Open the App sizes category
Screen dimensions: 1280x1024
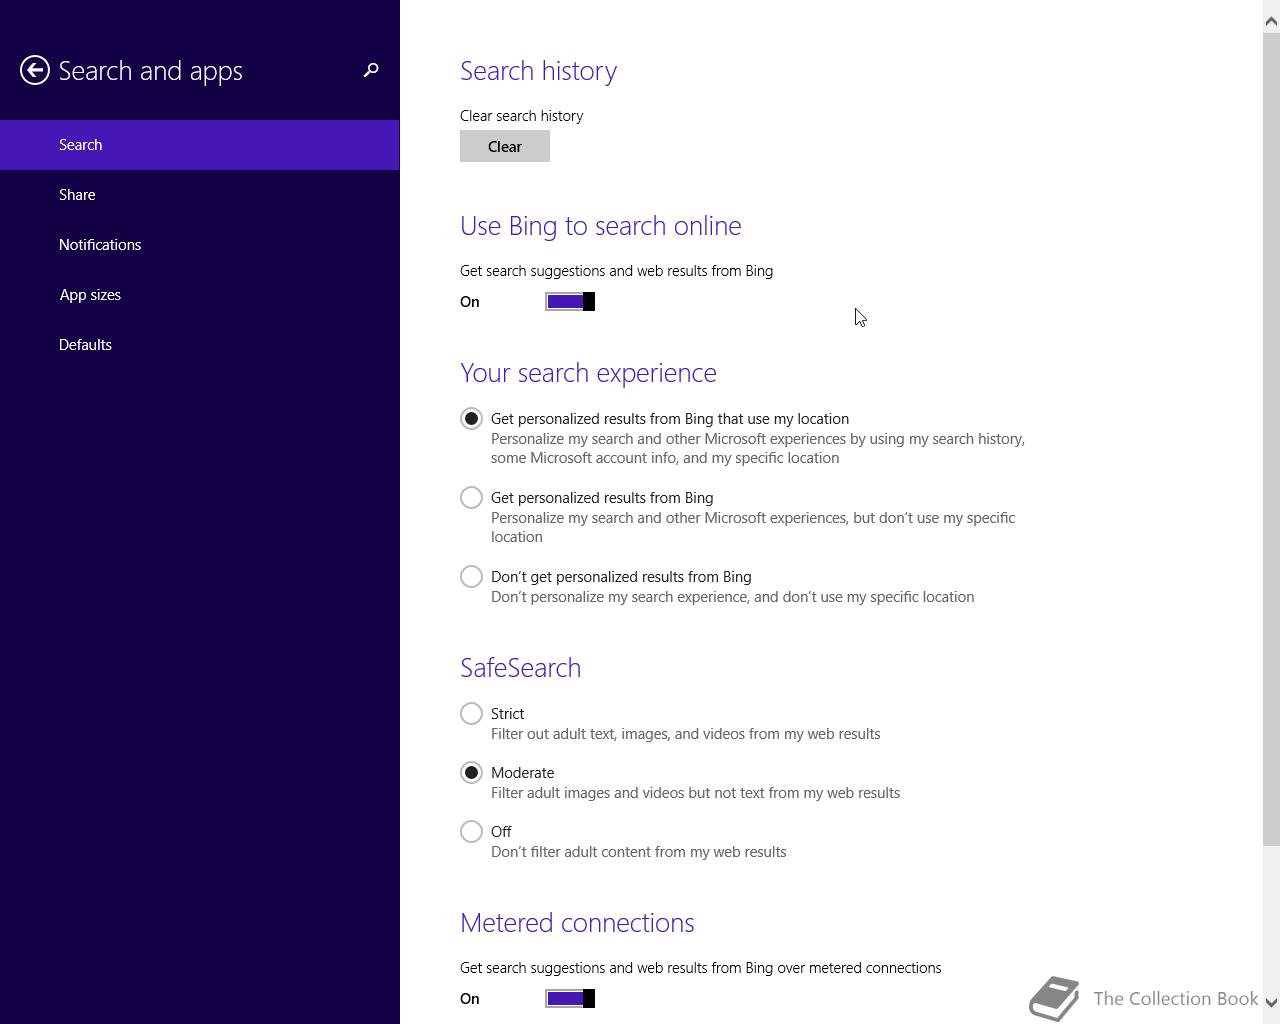(x=200, y=295)
